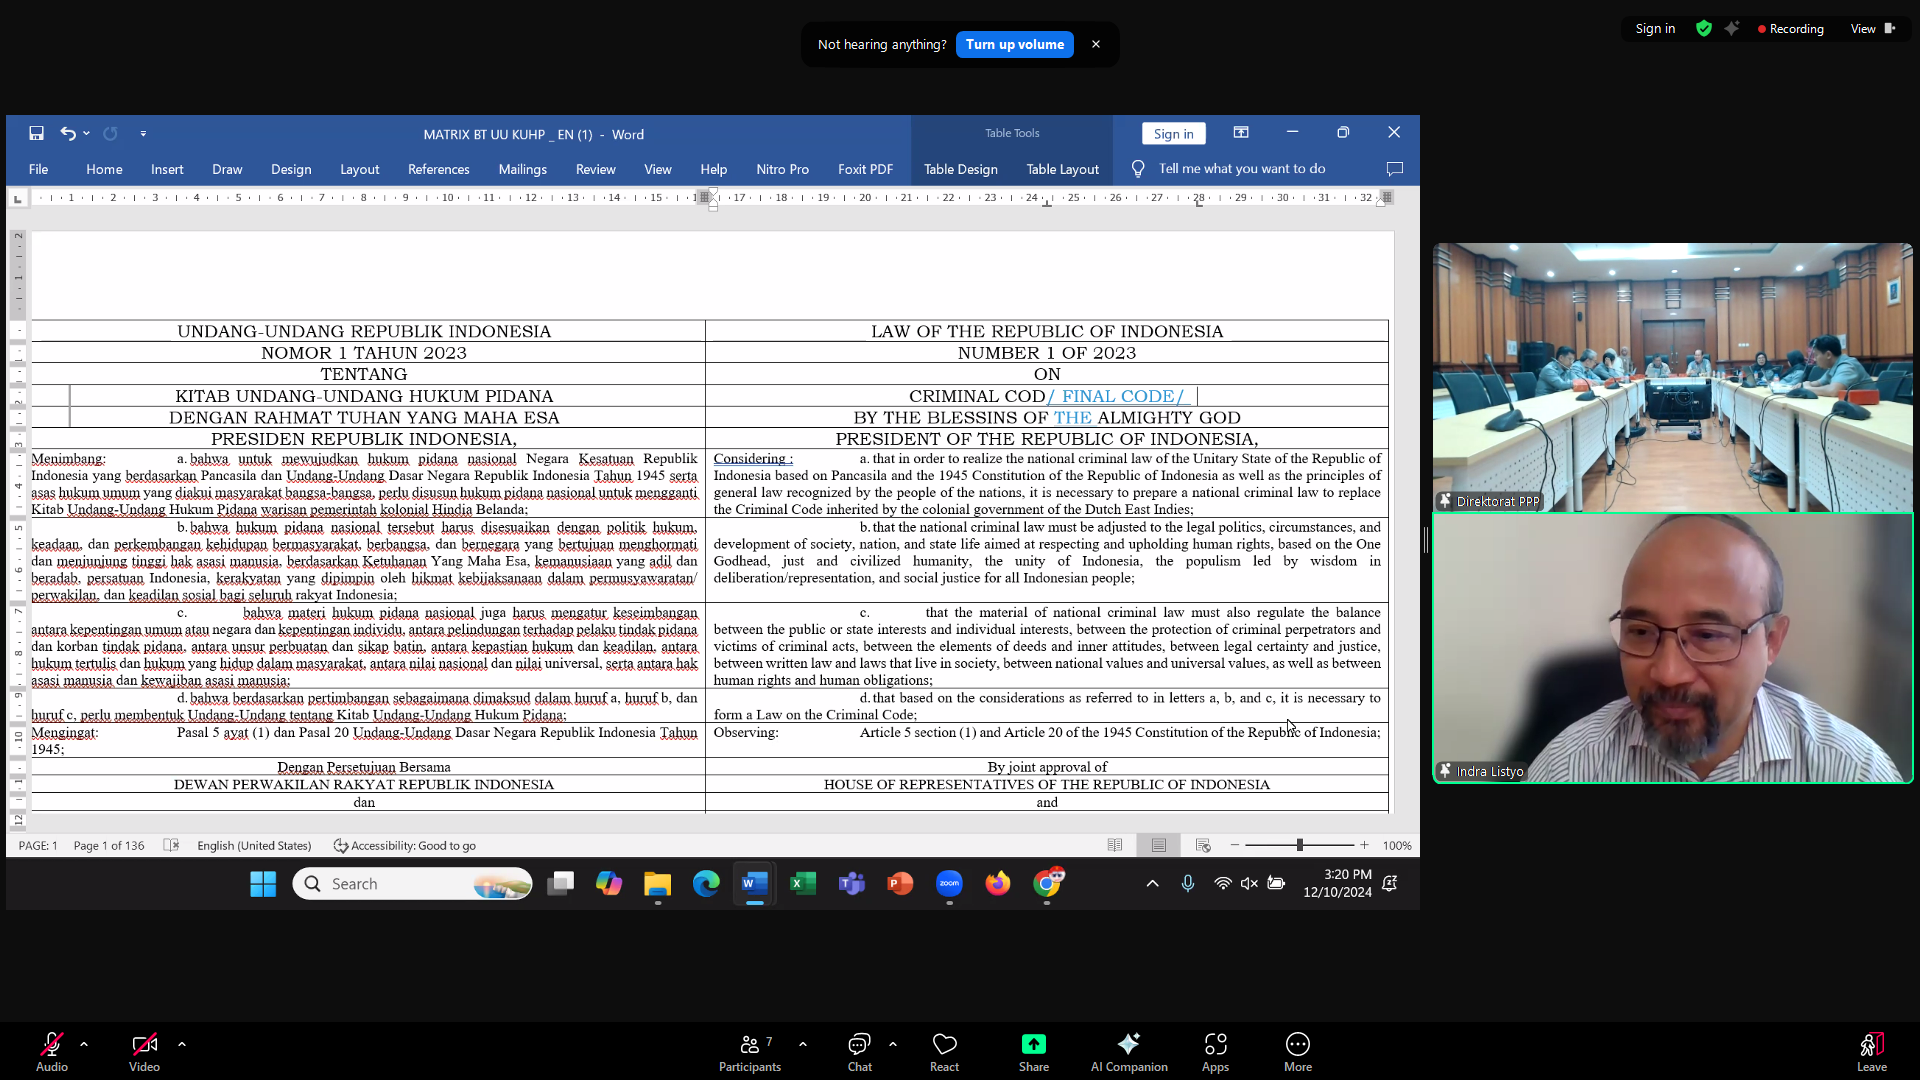Open Ribbon Display Options icon
Image resolution: width=1920 pixels, height=1080 pixels.
point(1241,133)
